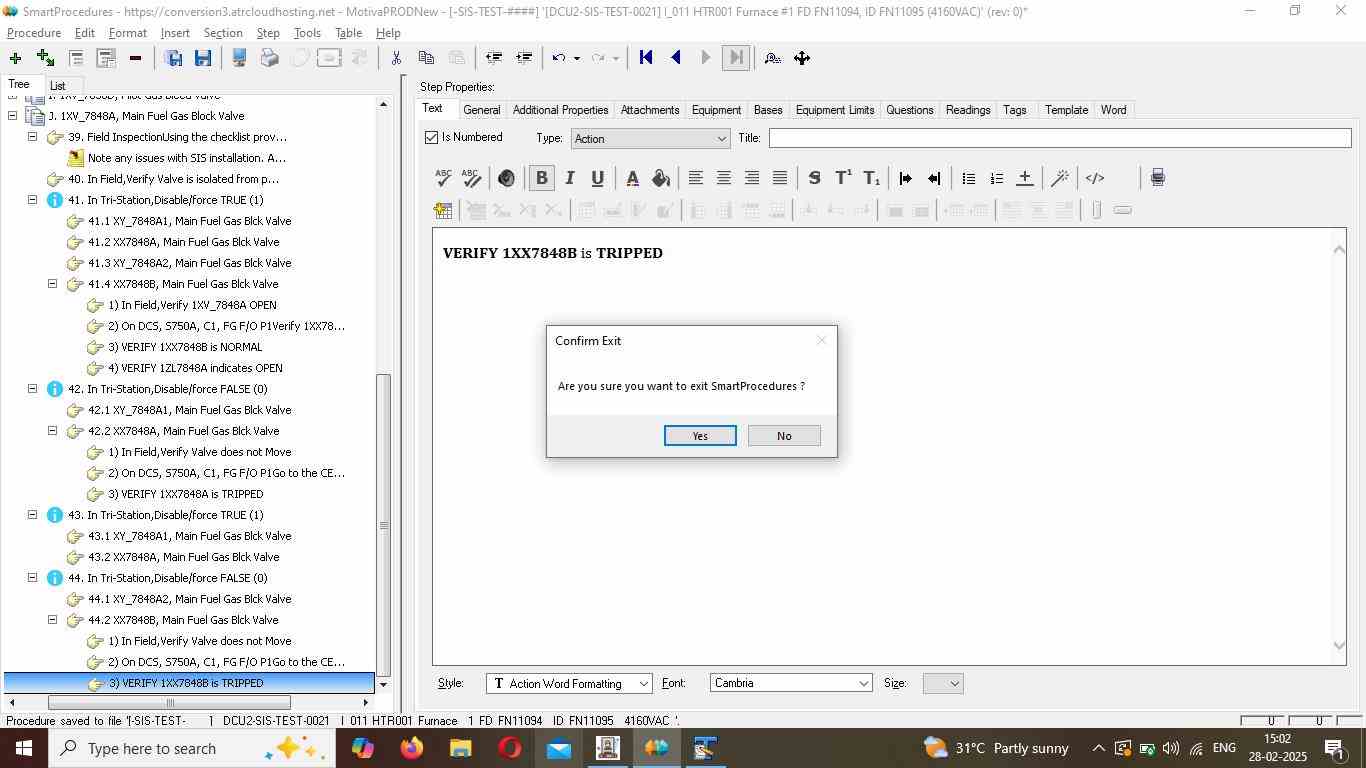Screen dimensions: 1366x768
Task: Click the four-way move arrows icon
Action: (x=802, y=58)
